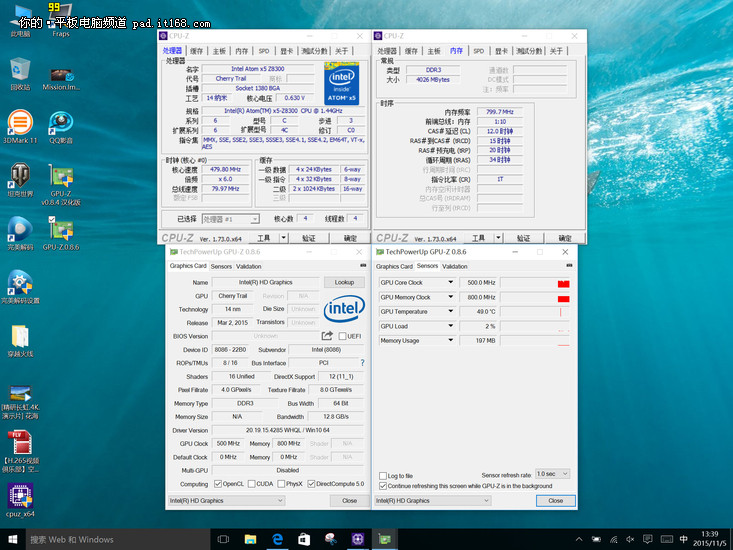Open the 4K 花海 video file icon

(x=20, y=402)
